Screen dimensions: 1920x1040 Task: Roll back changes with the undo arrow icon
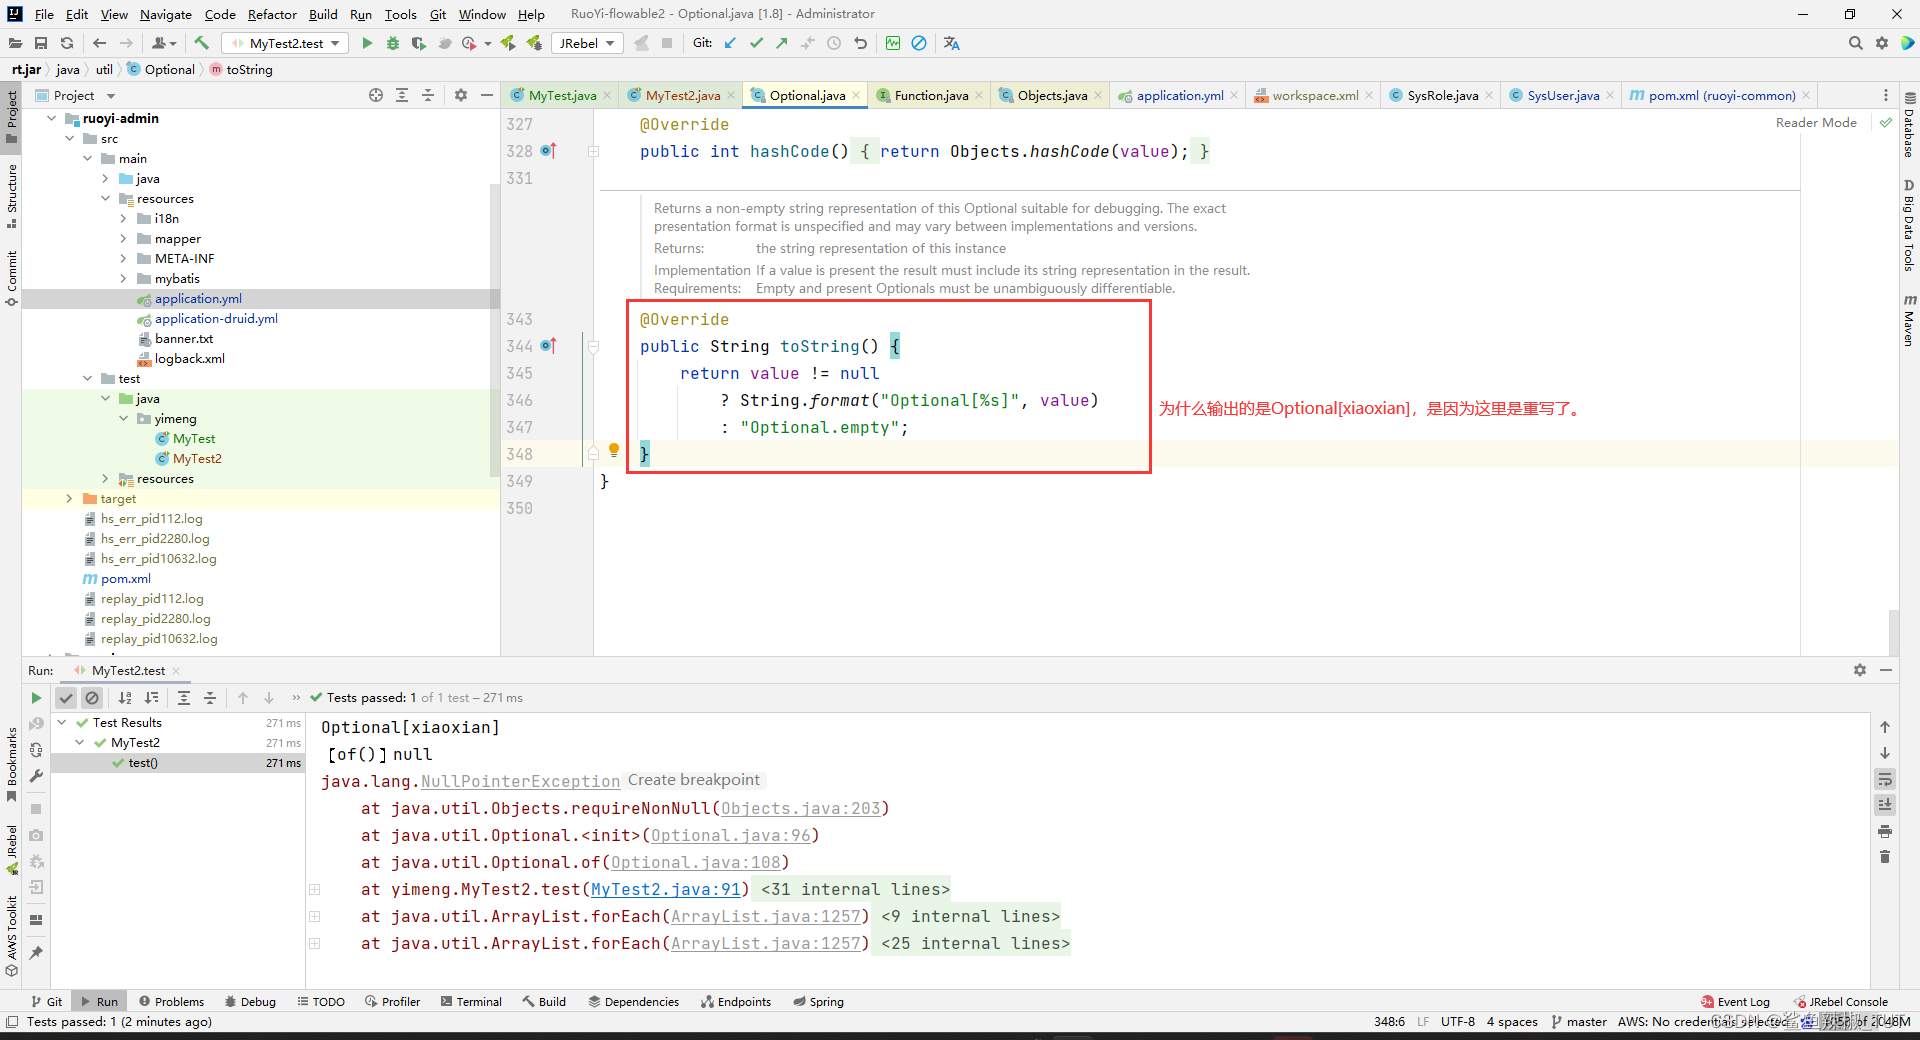point(860,43)
